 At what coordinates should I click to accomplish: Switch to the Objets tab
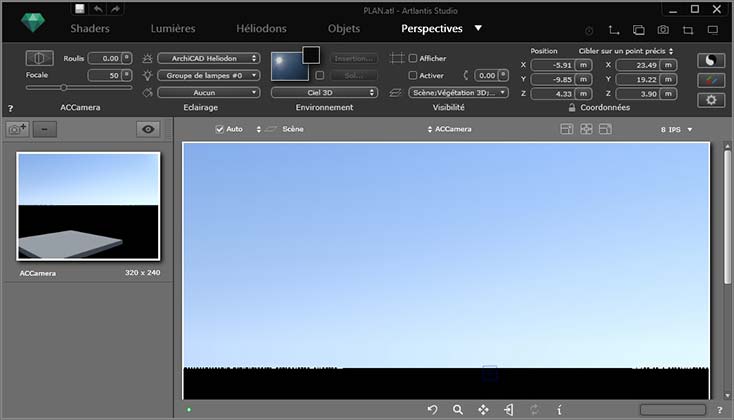pyautogui.click(x=344, y=29)
